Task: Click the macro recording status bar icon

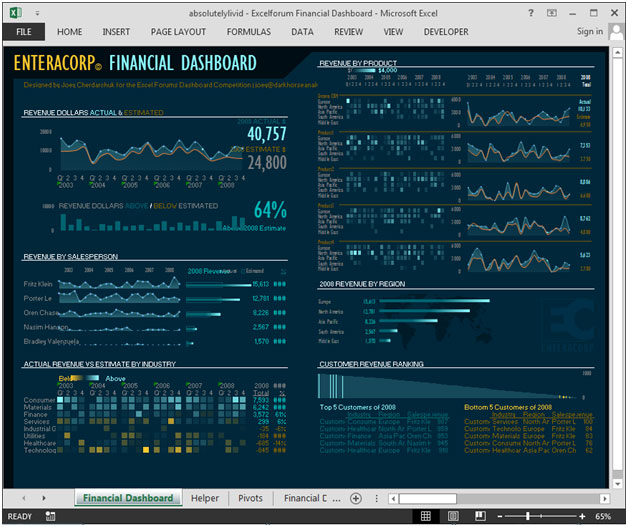Action: (50, 516)
